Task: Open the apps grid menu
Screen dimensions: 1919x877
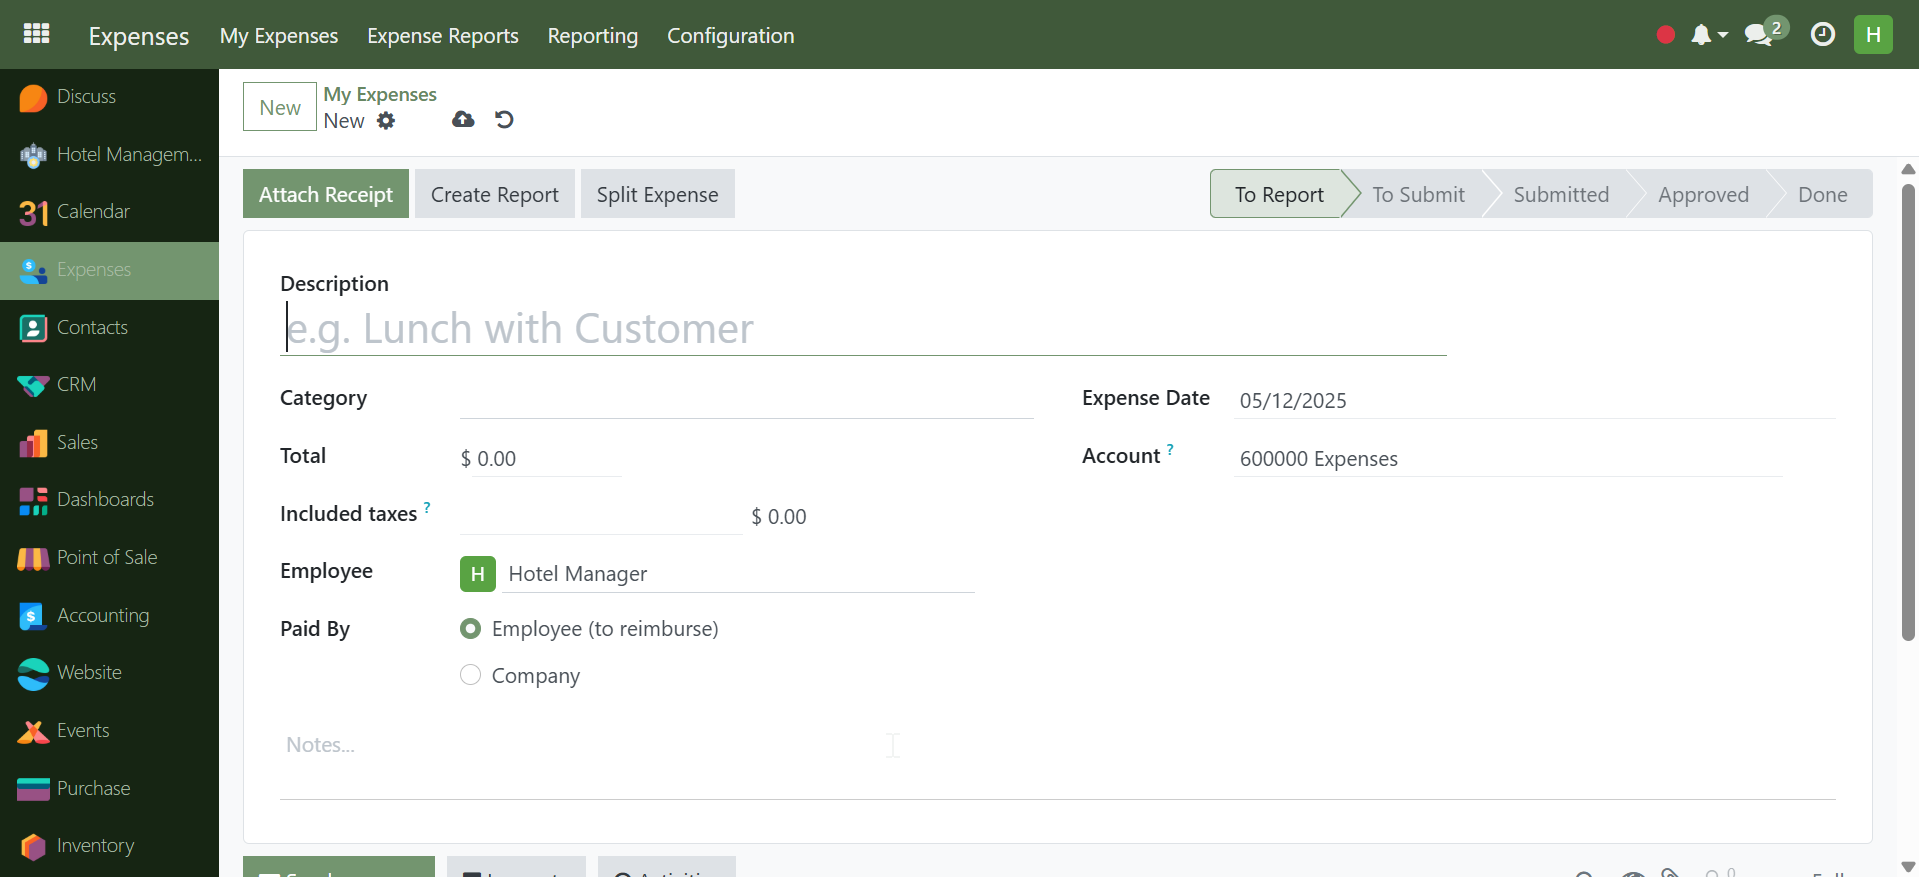Action: point(36,34)
